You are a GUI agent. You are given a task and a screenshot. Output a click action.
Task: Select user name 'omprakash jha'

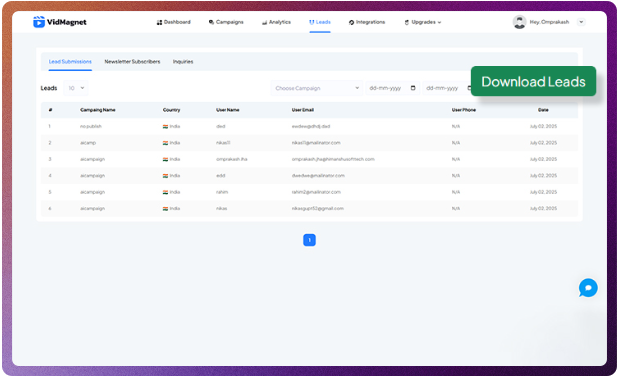pyautogui.click(x=232, y=159)
